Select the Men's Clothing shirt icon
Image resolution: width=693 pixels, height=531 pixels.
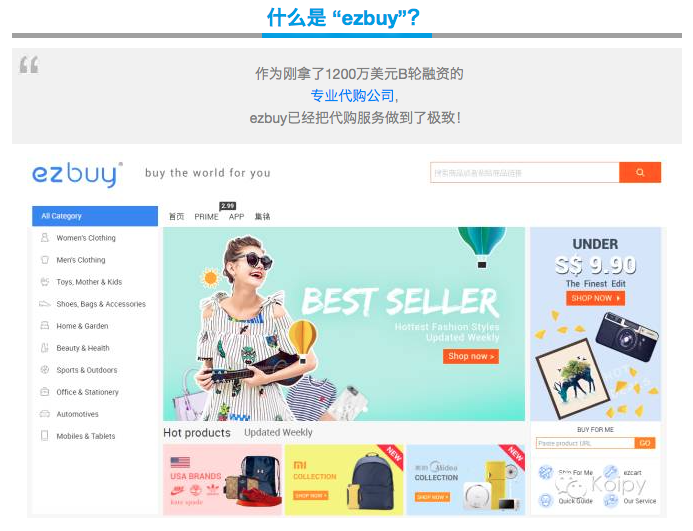45,260
